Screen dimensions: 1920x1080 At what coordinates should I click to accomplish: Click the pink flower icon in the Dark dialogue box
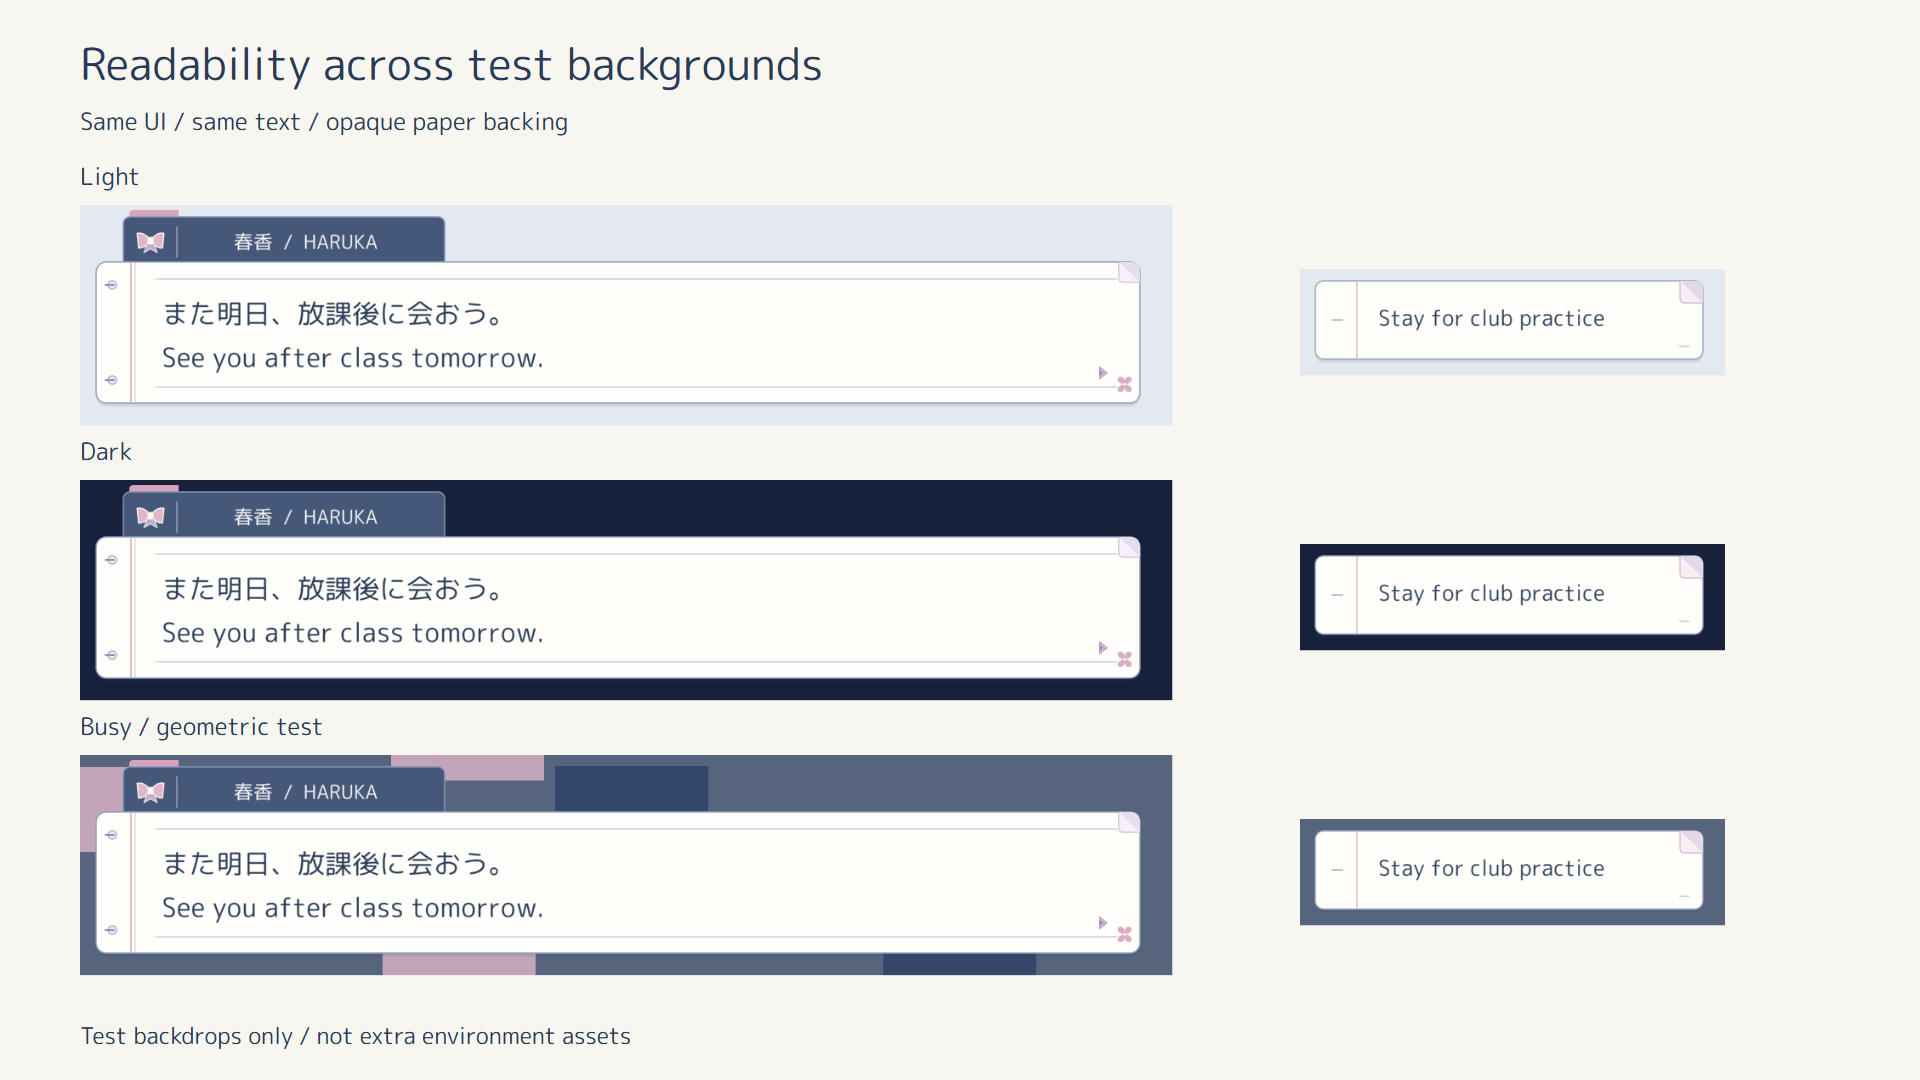click(1125, 659)
